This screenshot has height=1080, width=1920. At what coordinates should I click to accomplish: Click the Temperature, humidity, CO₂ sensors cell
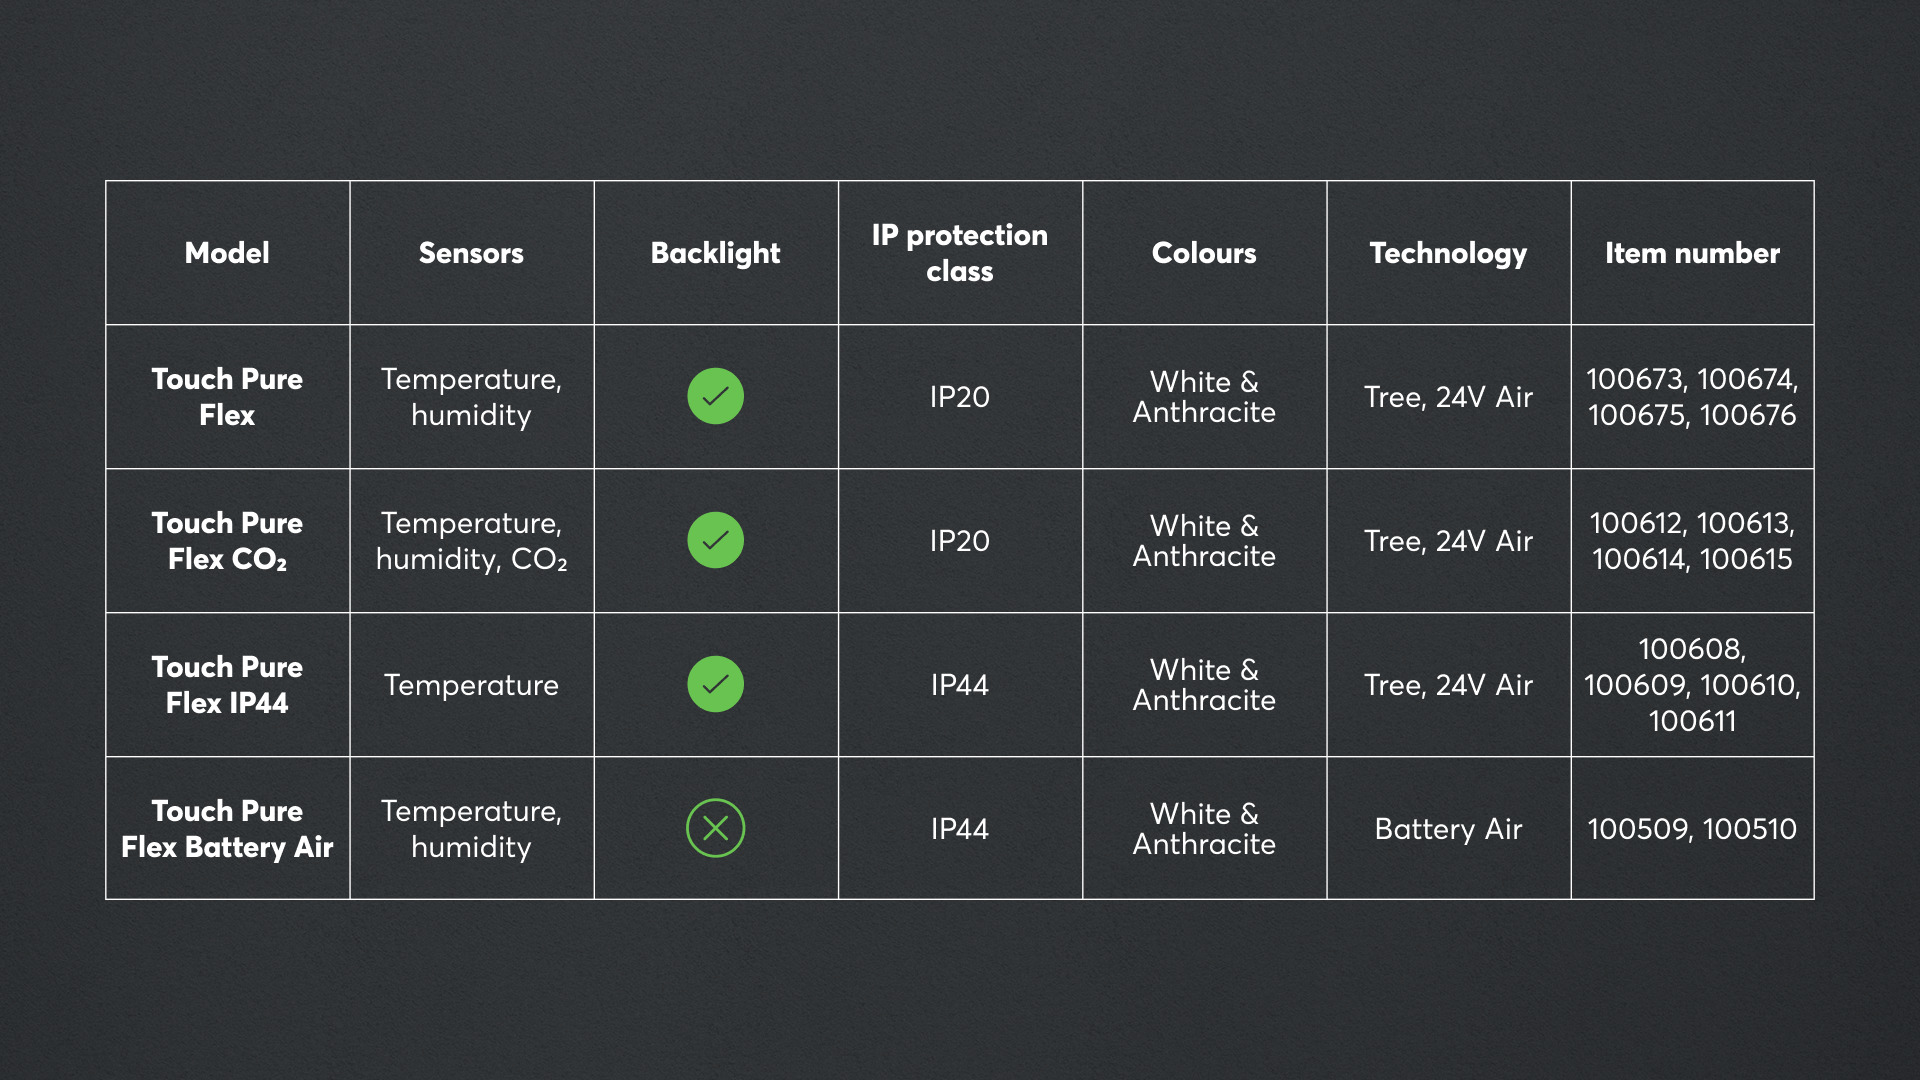click(471, 541)
